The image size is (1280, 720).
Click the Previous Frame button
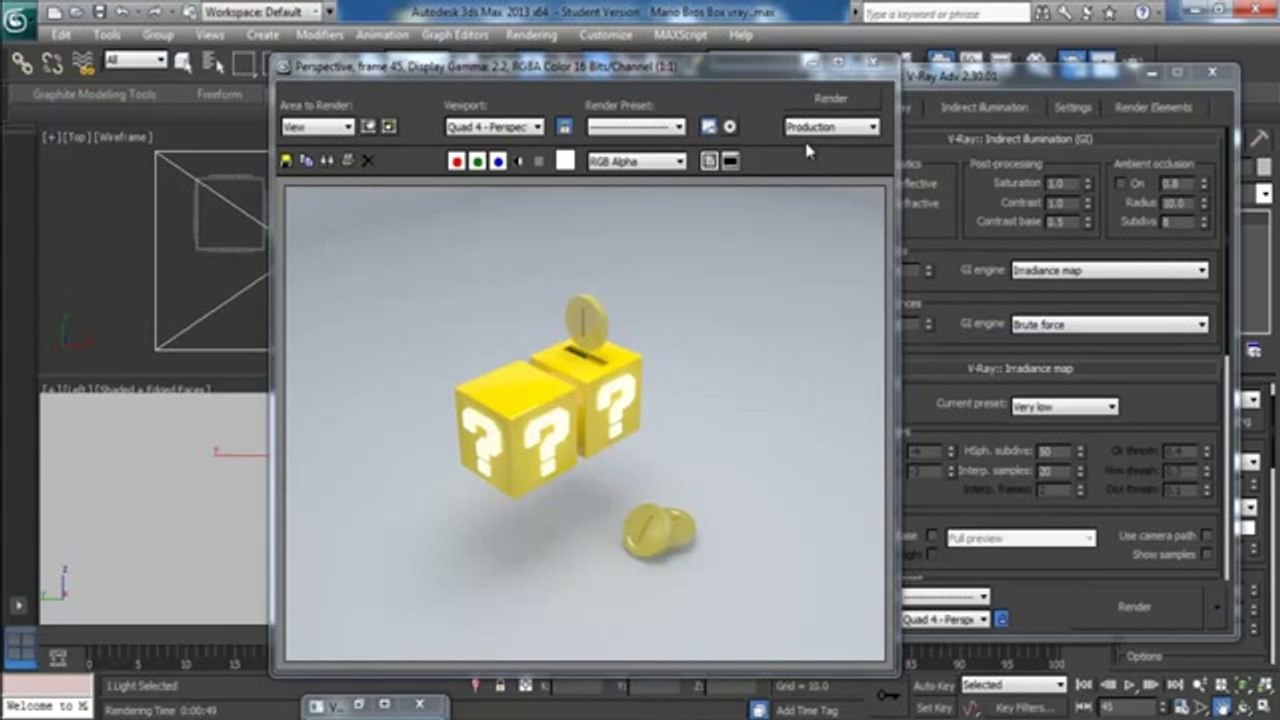pyautogui.click(x=1106, y=685)
